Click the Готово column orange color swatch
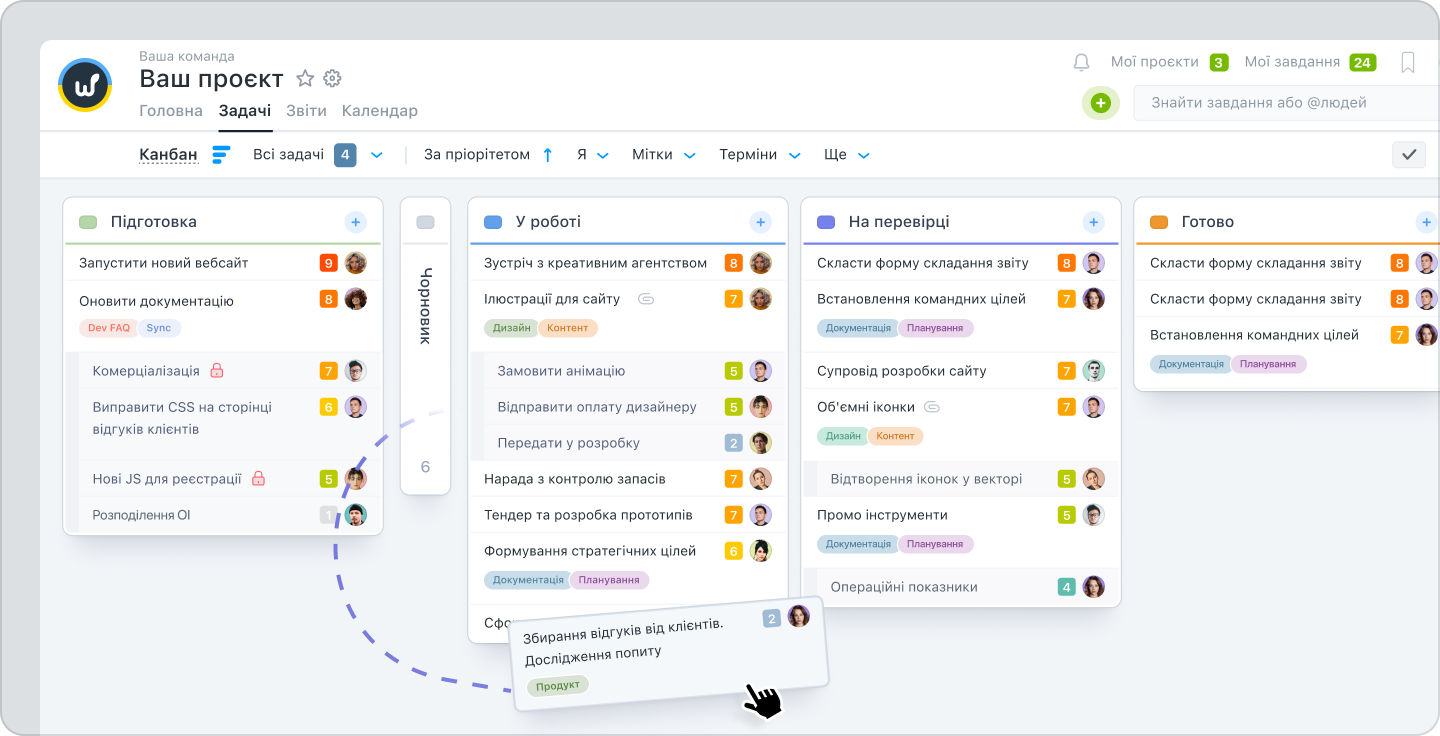1440x736 pixels. click(1159, 222)
